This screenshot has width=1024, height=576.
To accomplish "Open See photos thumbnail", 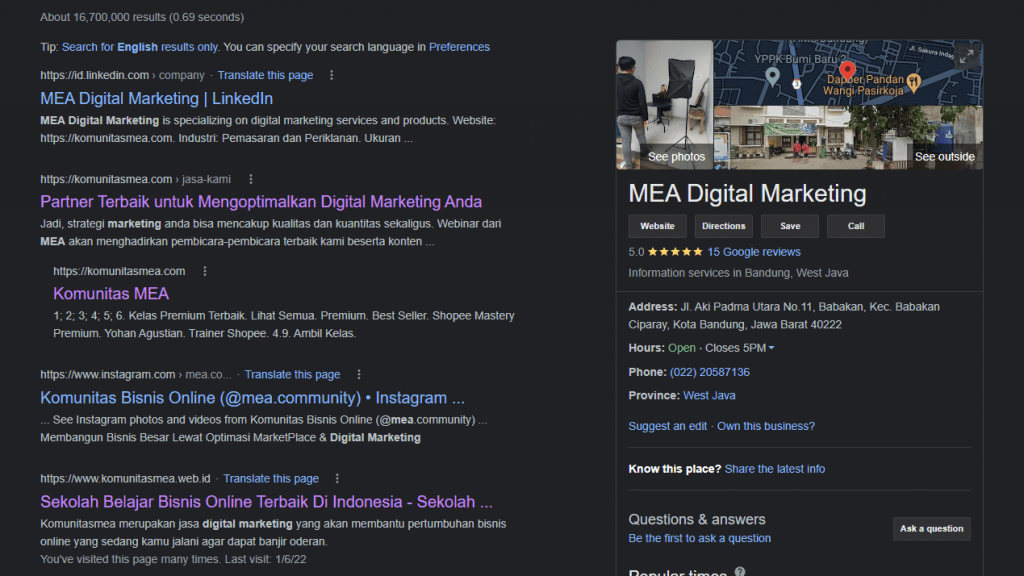I will pos(665,104).
